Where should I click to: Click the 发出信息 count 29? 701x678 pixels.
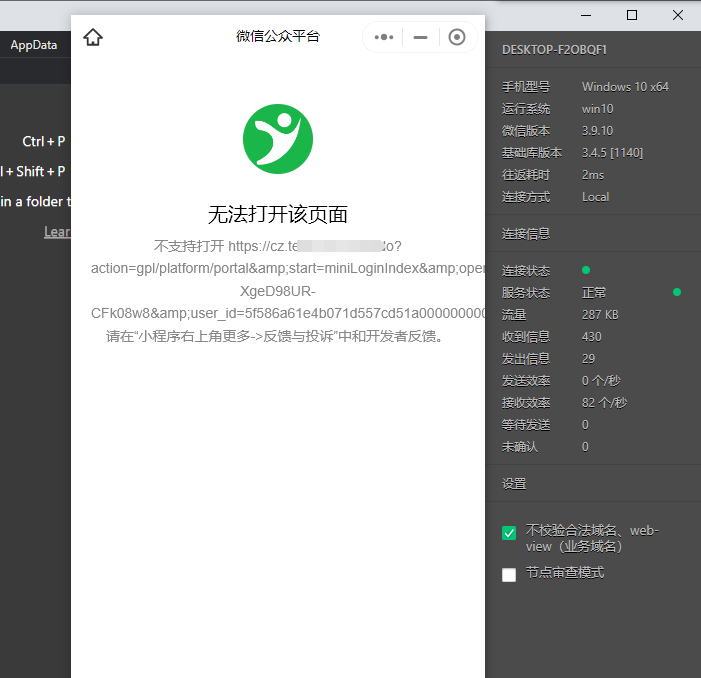point(588,359)
